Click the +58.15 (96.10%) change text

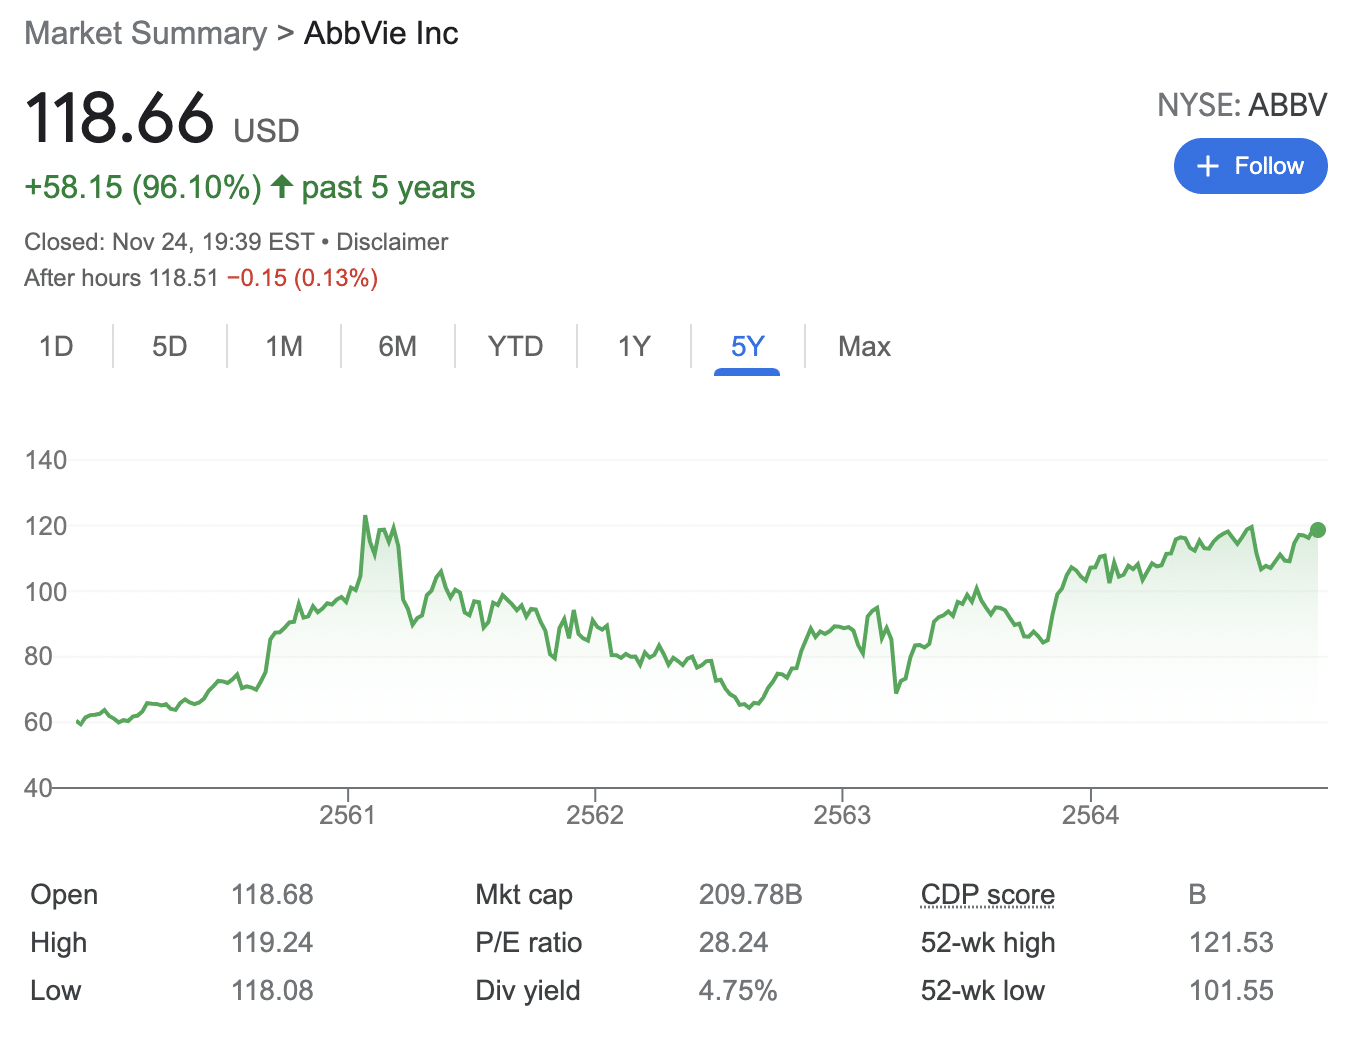point(143,187)
